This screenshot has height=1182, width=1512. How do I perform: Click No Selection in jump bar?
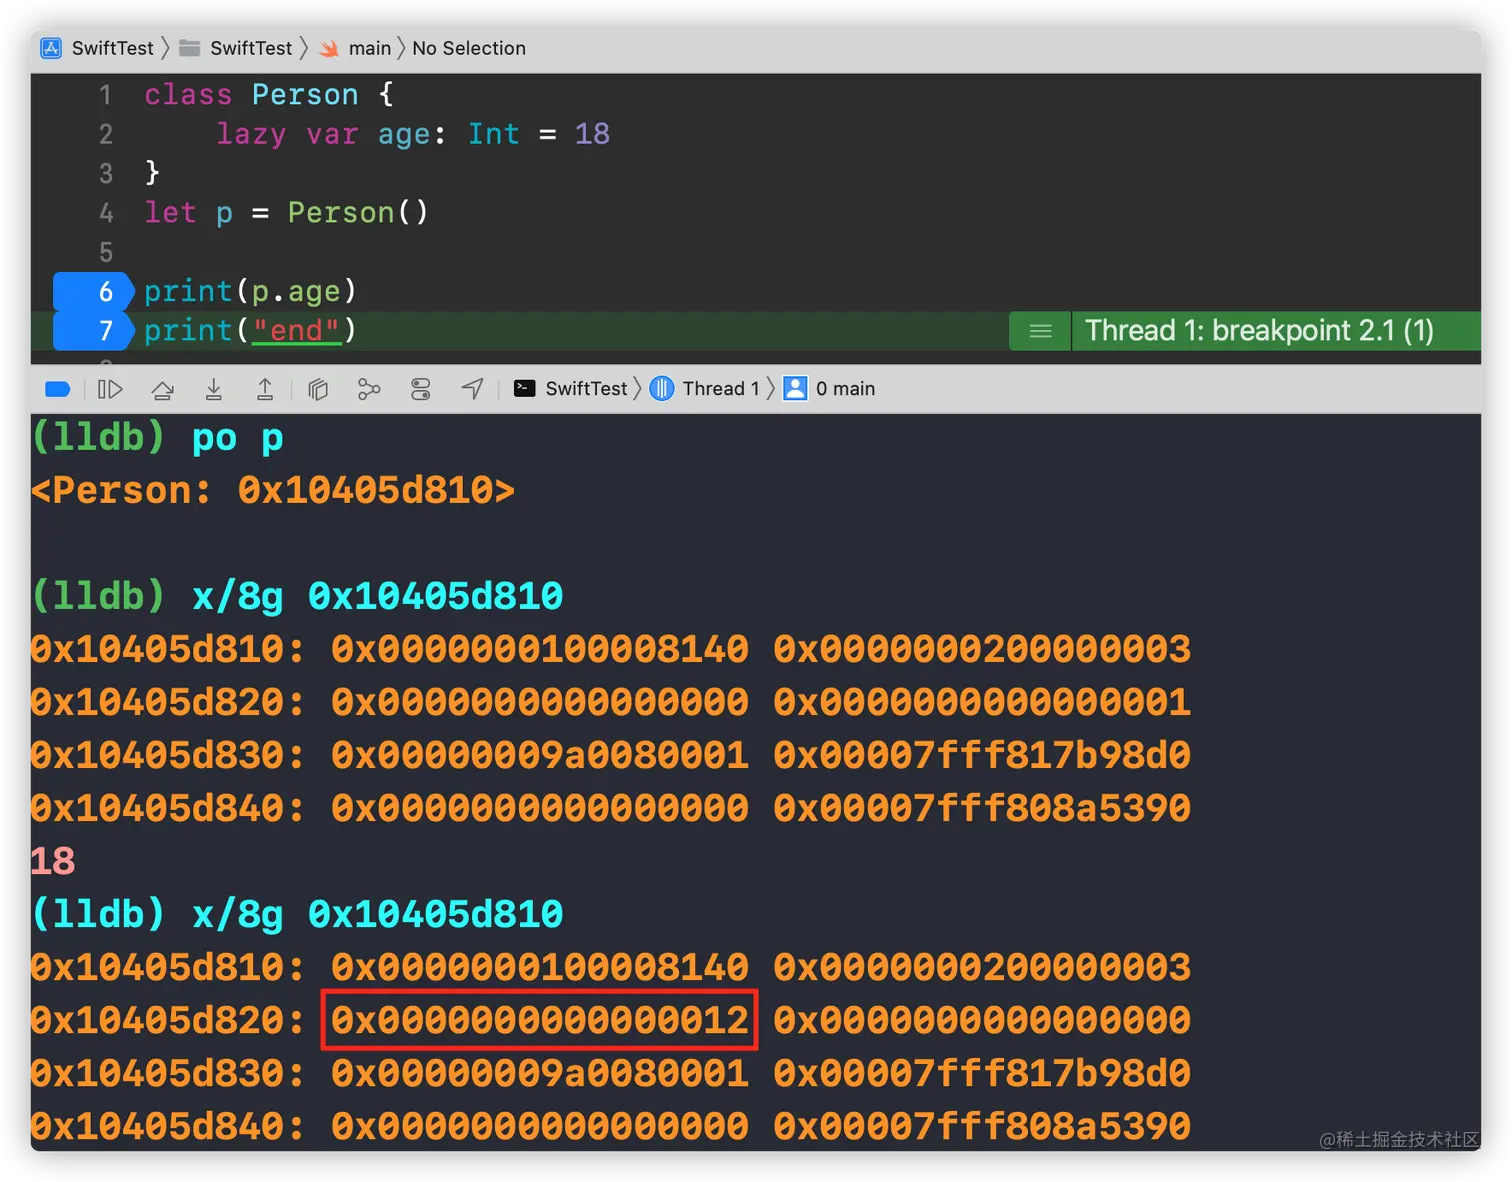(469, 48)
